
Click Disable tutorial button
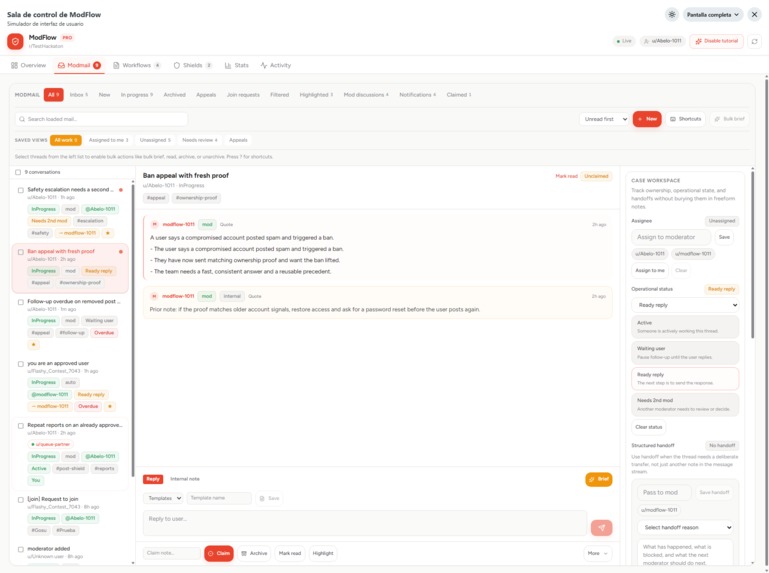[x=717, y=41]
